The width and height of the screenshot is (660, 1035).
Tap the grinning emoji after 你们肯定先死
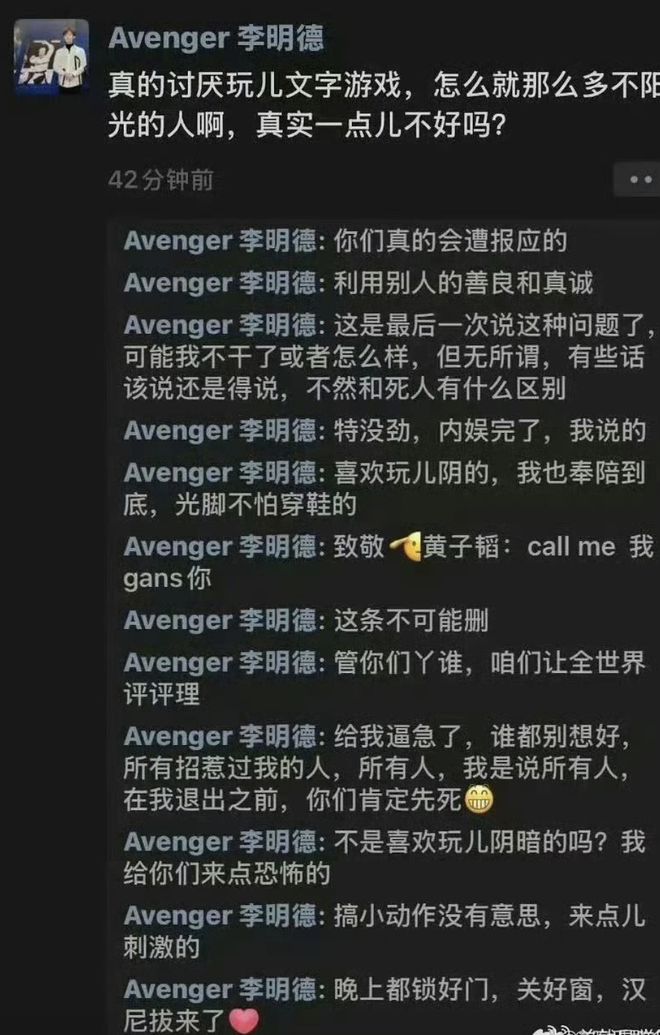(x=479, y=800)
